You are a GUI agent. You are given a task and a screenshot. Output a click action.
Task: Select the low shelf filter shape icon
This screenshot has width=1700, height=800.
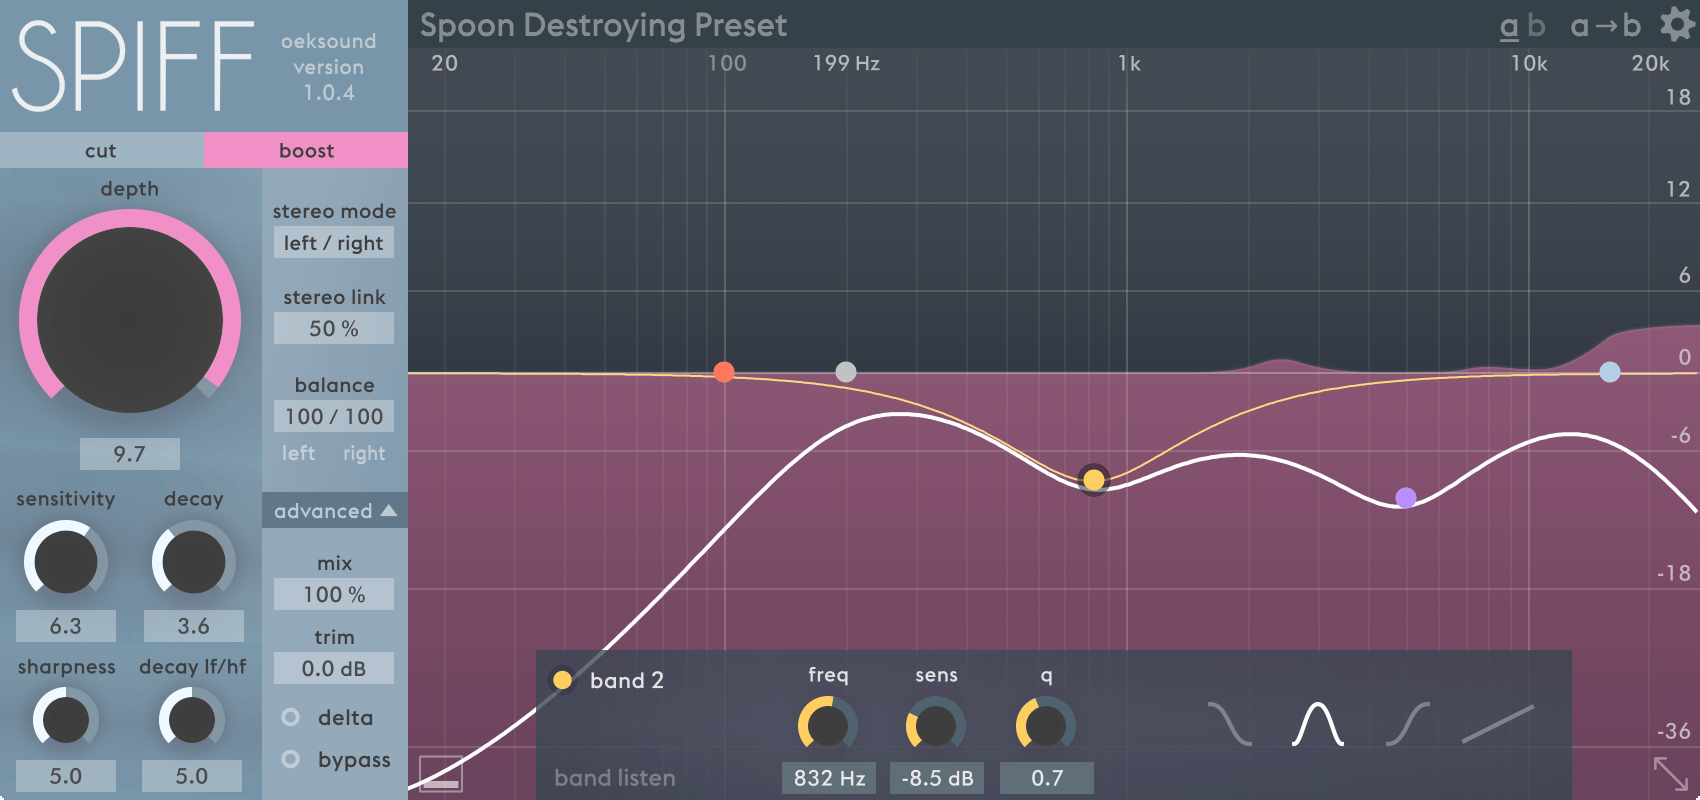pos(1229,724)
